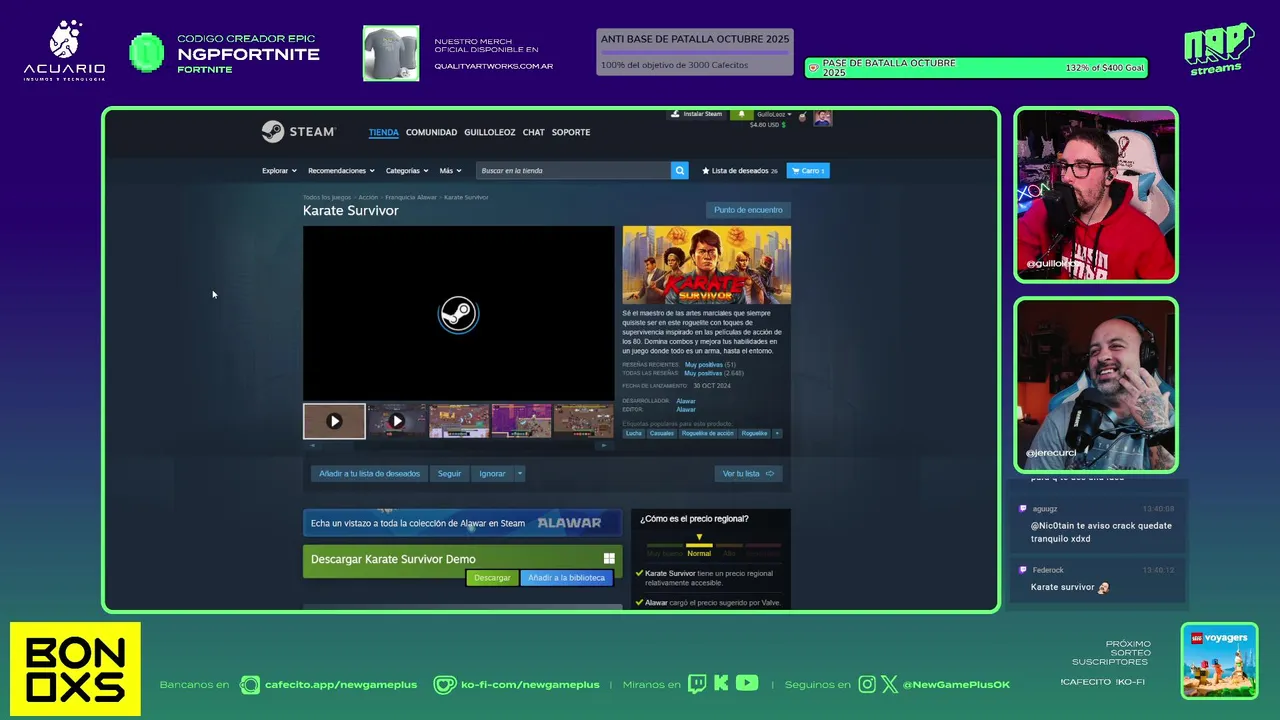The height and width of the screenshot is (720, 1280).
Task: Select the fifth gameplay screenshot thumbnail
Action: point(583,421)
